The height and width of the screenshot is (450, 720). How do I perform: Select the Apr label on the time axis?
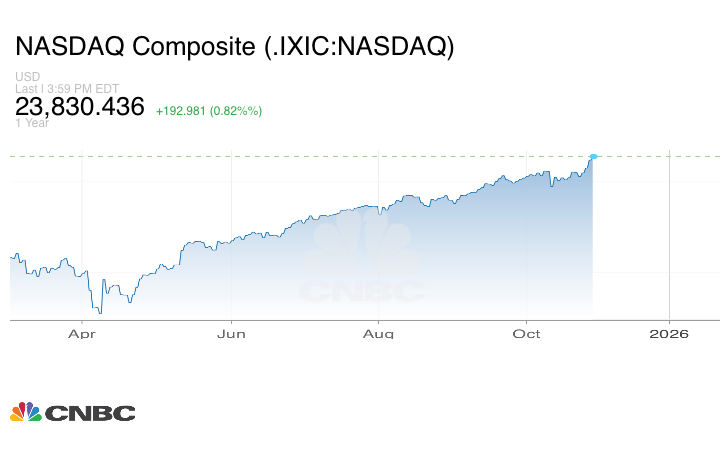(82, 335)
